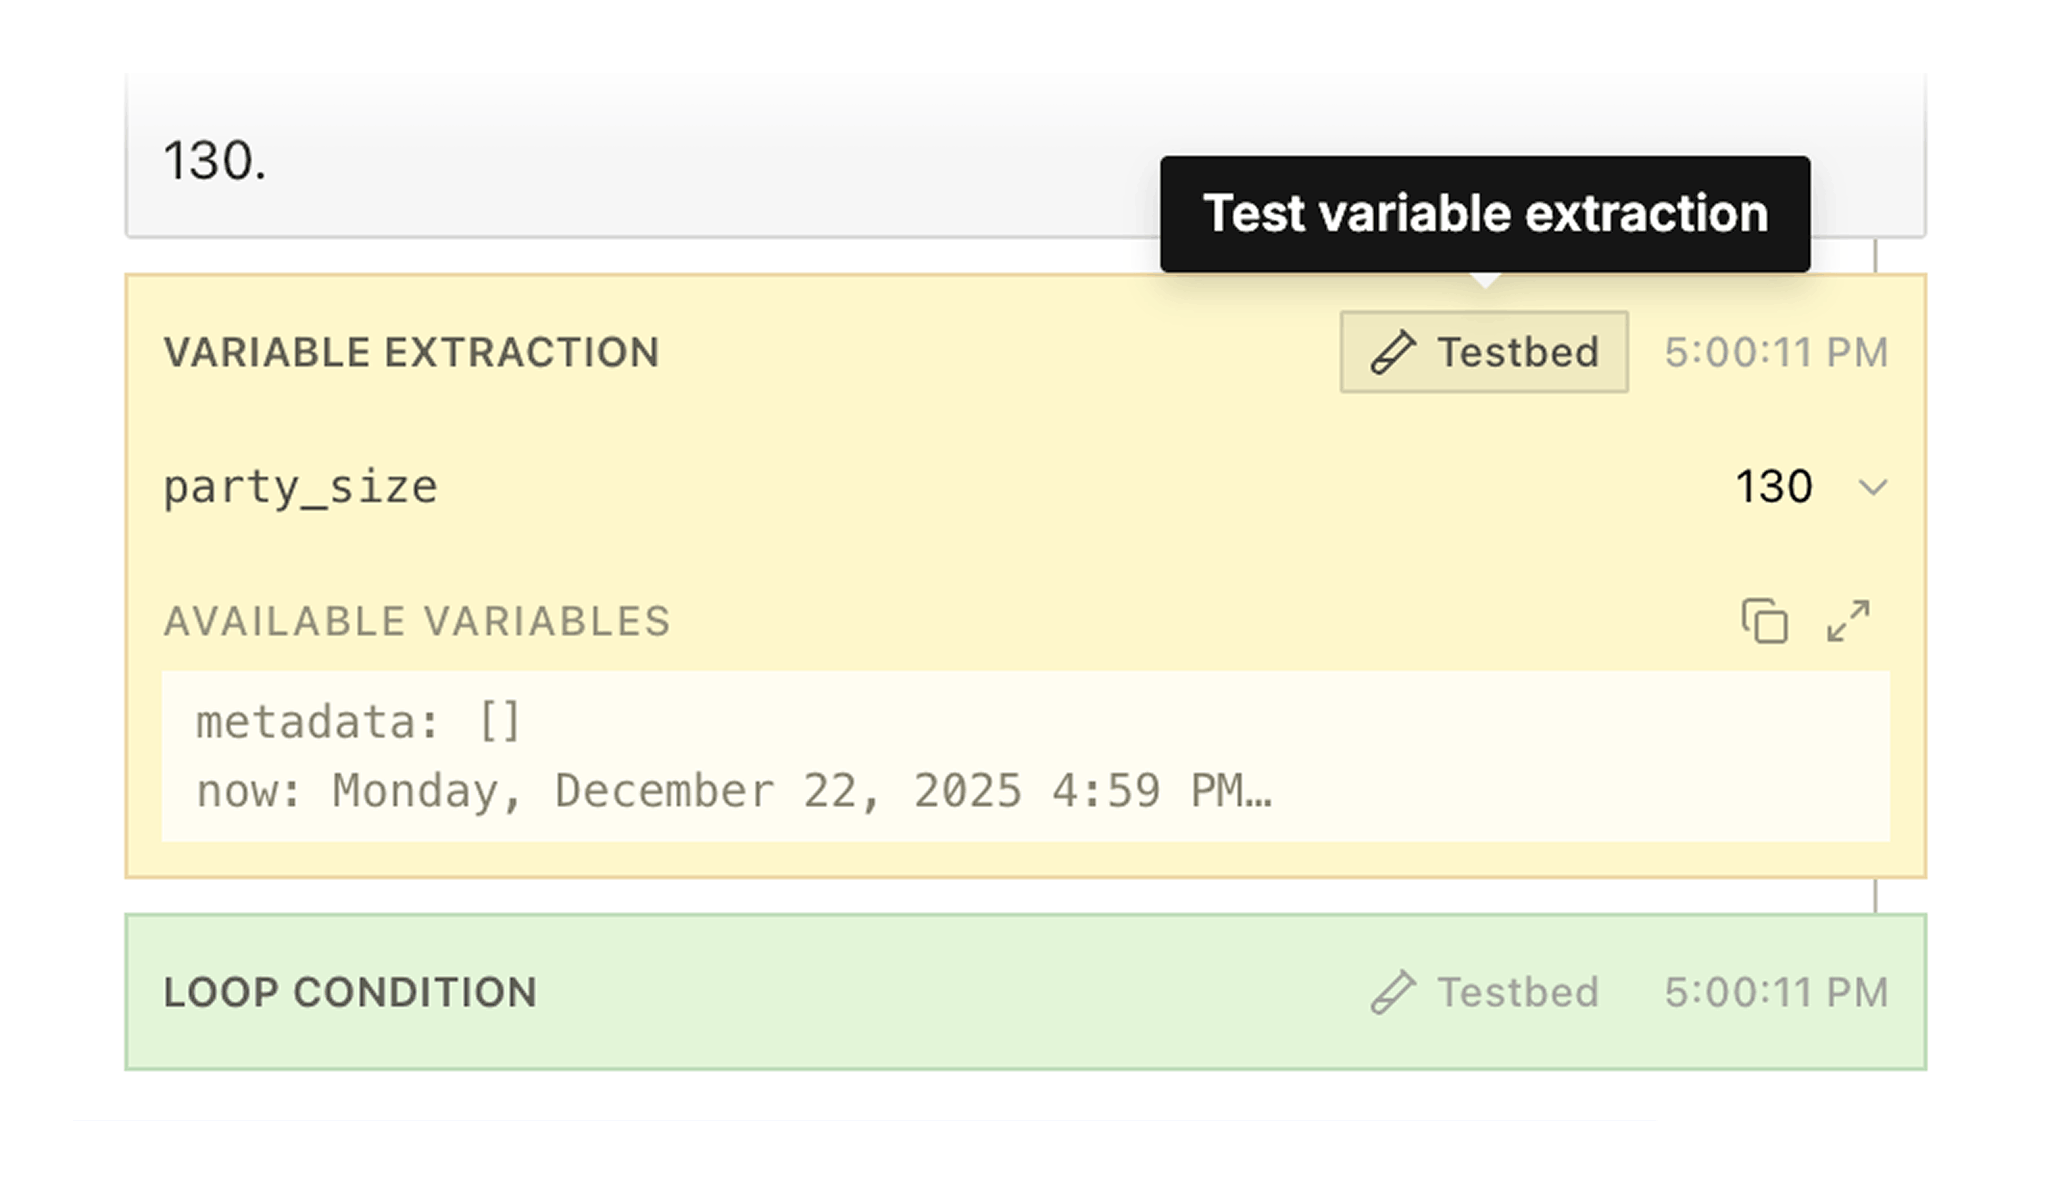Open the party_size value dropdown showing 130
2049x1194 pixels.
1872,489
